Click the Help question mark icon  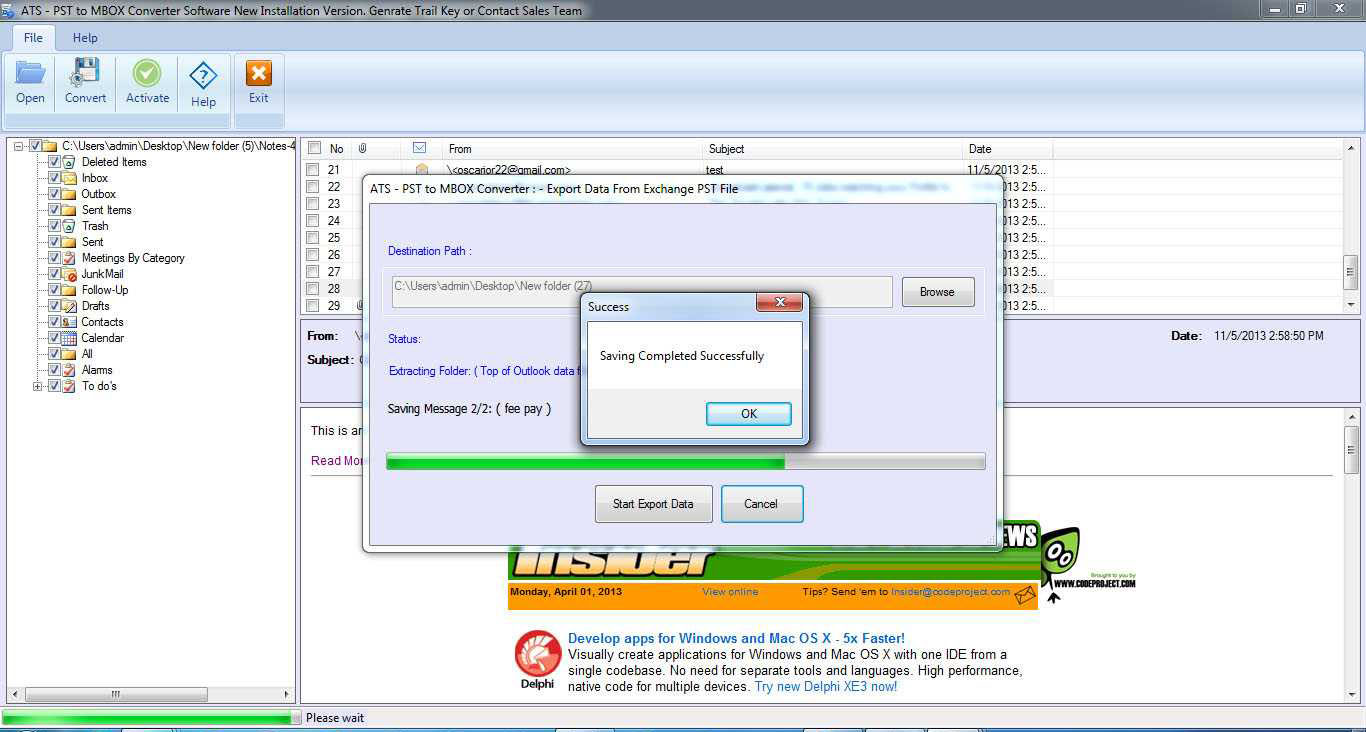(203, 75)
